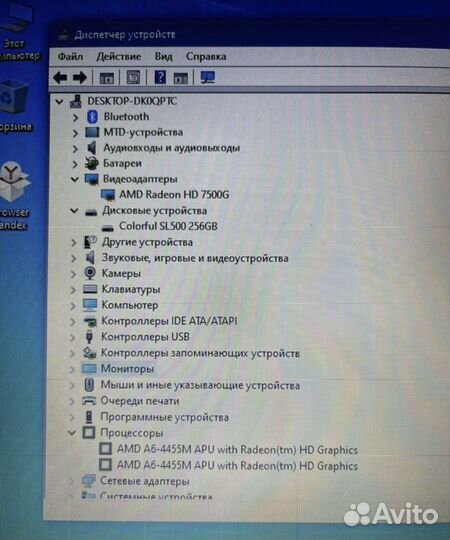Select the second AMD A6-4455M APU entry
This screenshot has width=450, height=540.
click(237, 466)
